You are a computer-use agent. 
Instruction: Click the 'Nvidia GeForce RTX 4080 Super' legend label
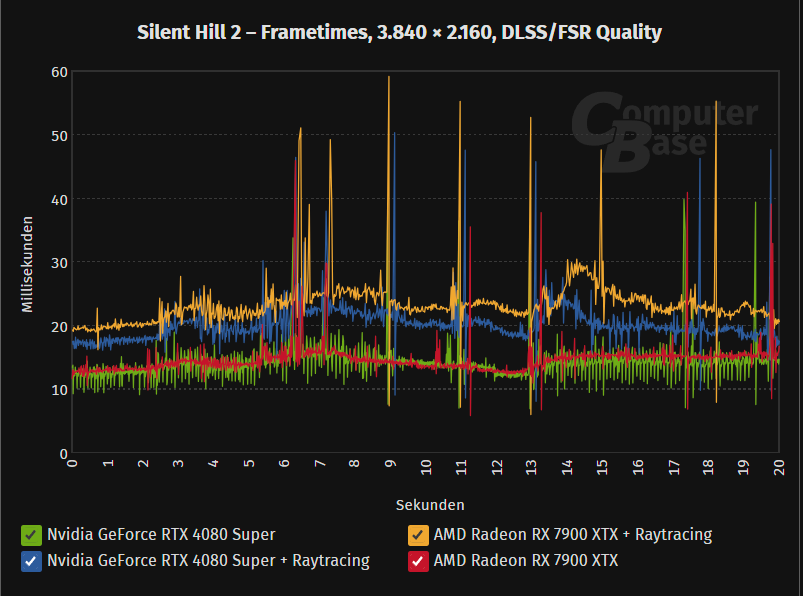tap(161, 535)
